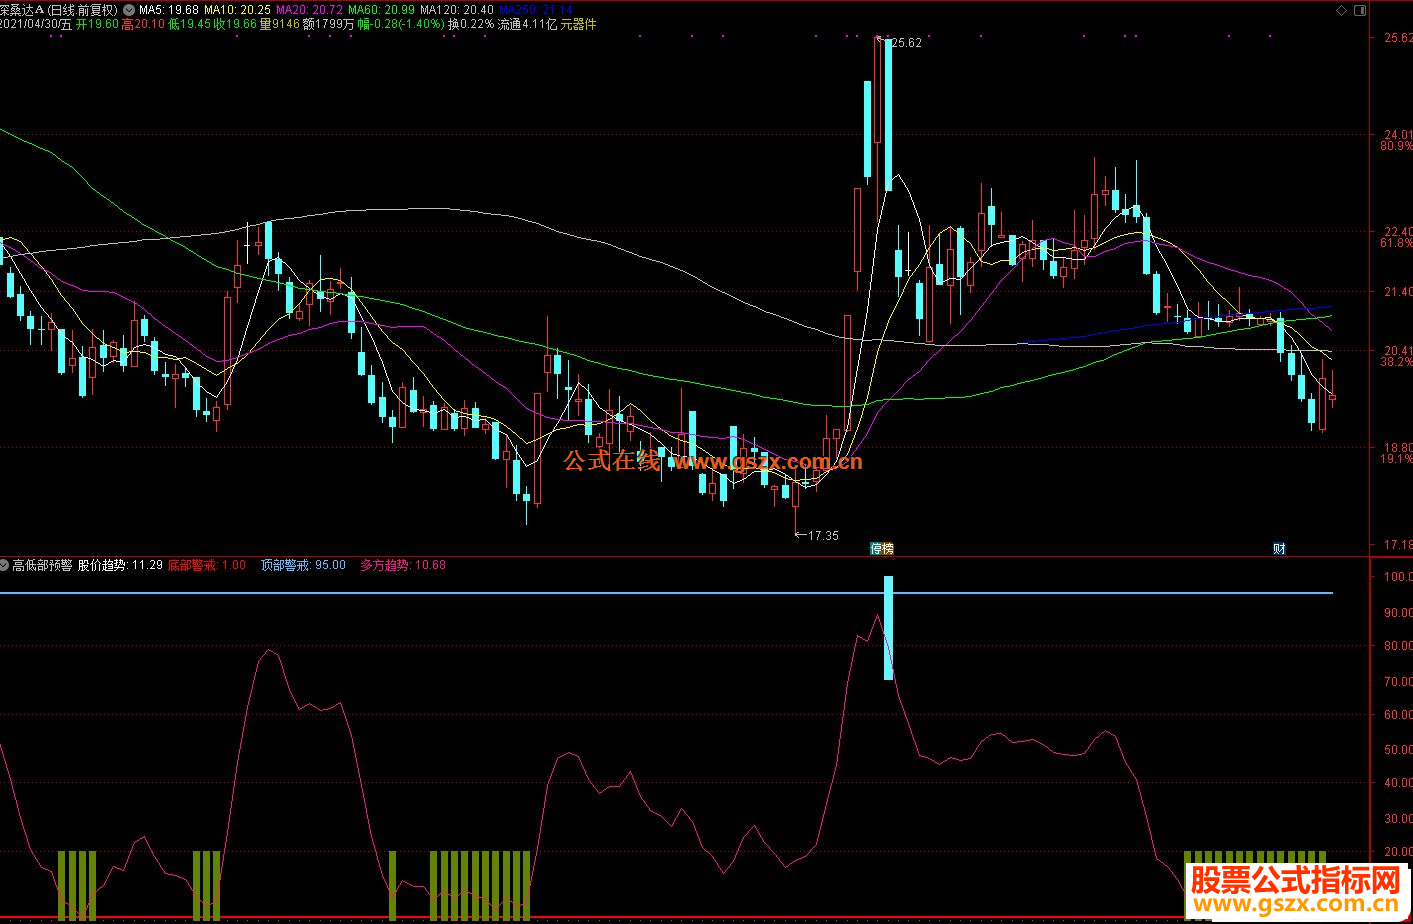Click the MA10: 20.25 label

(x=237, y=10)
